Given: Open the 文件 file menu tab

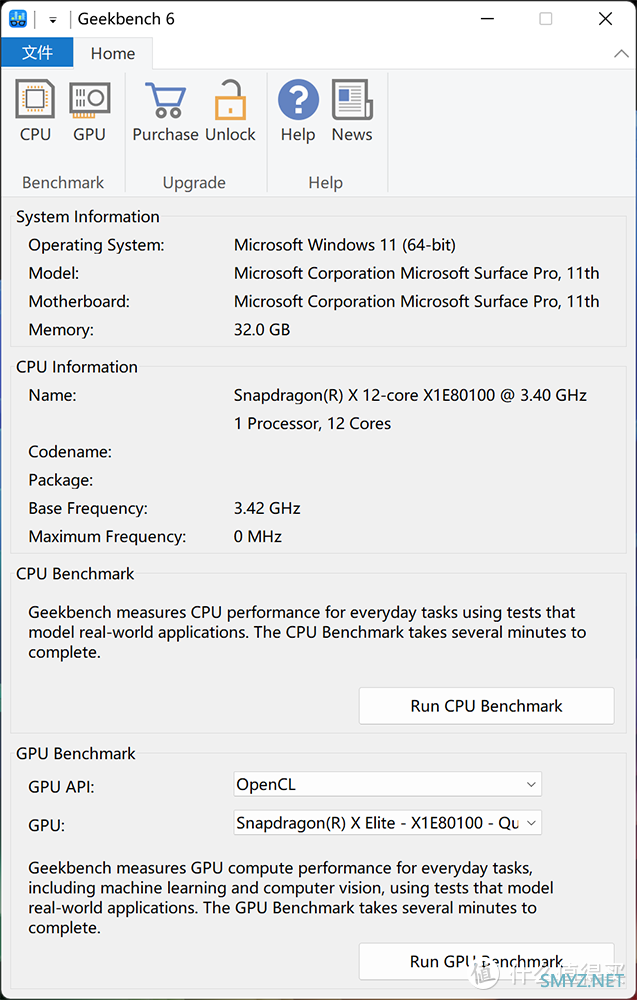Looking at the screenshot, I should pos(37,53).
